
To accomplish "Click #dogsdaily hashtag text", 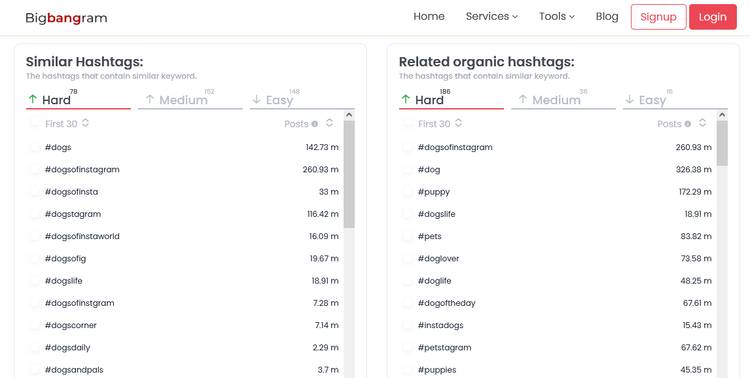I will coord(67,347).
